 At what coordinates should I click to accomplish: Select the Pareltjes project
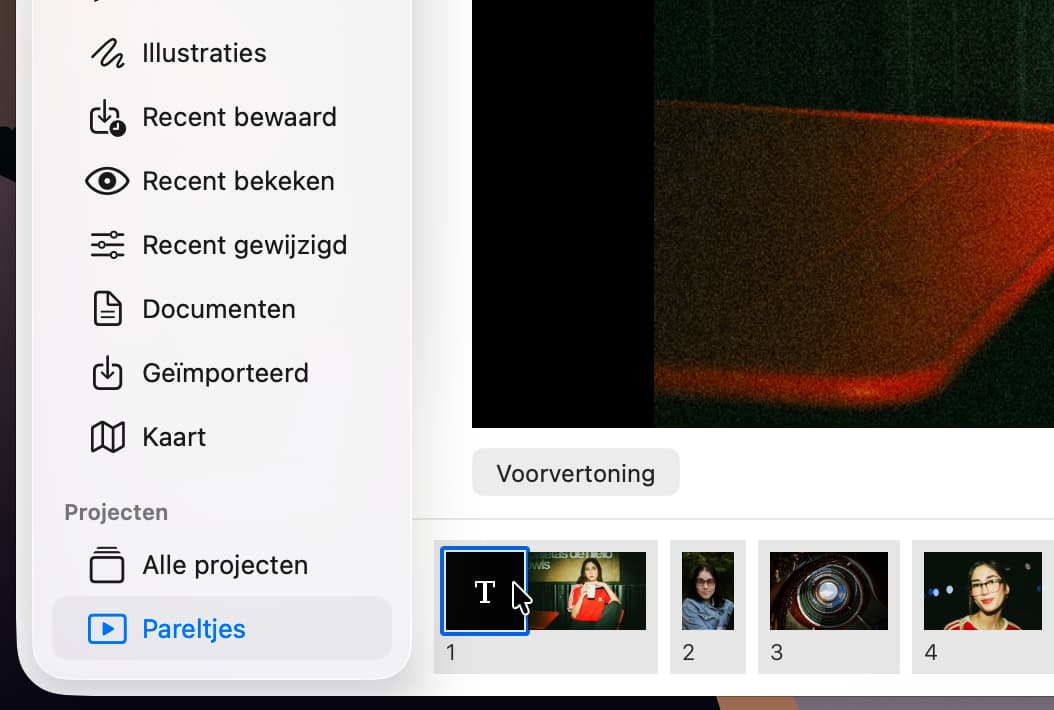[221, 629]
